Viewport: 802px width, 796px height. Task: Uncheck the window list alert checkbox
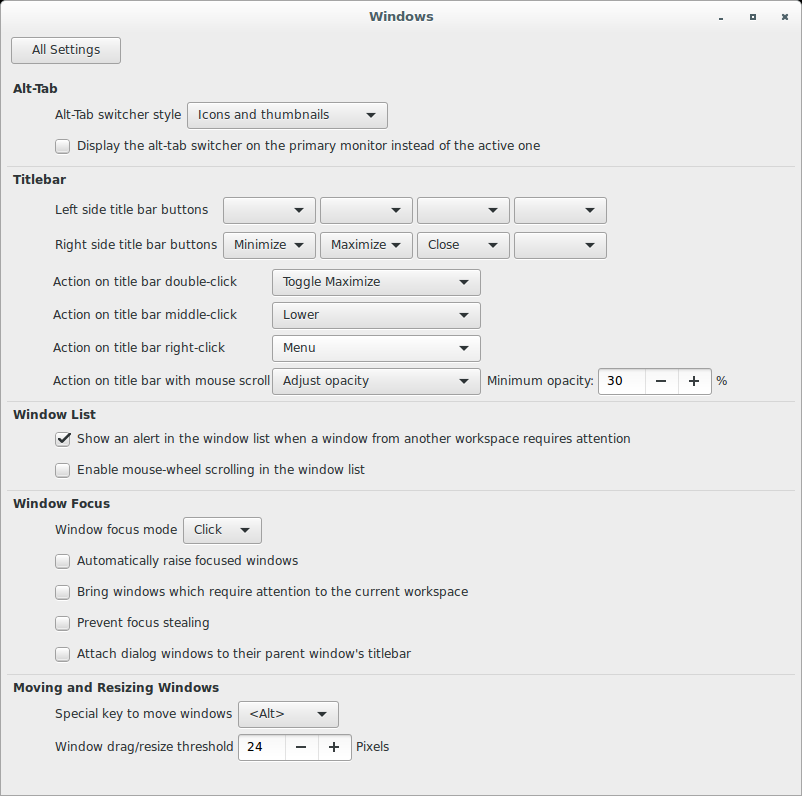coord(63,439)
